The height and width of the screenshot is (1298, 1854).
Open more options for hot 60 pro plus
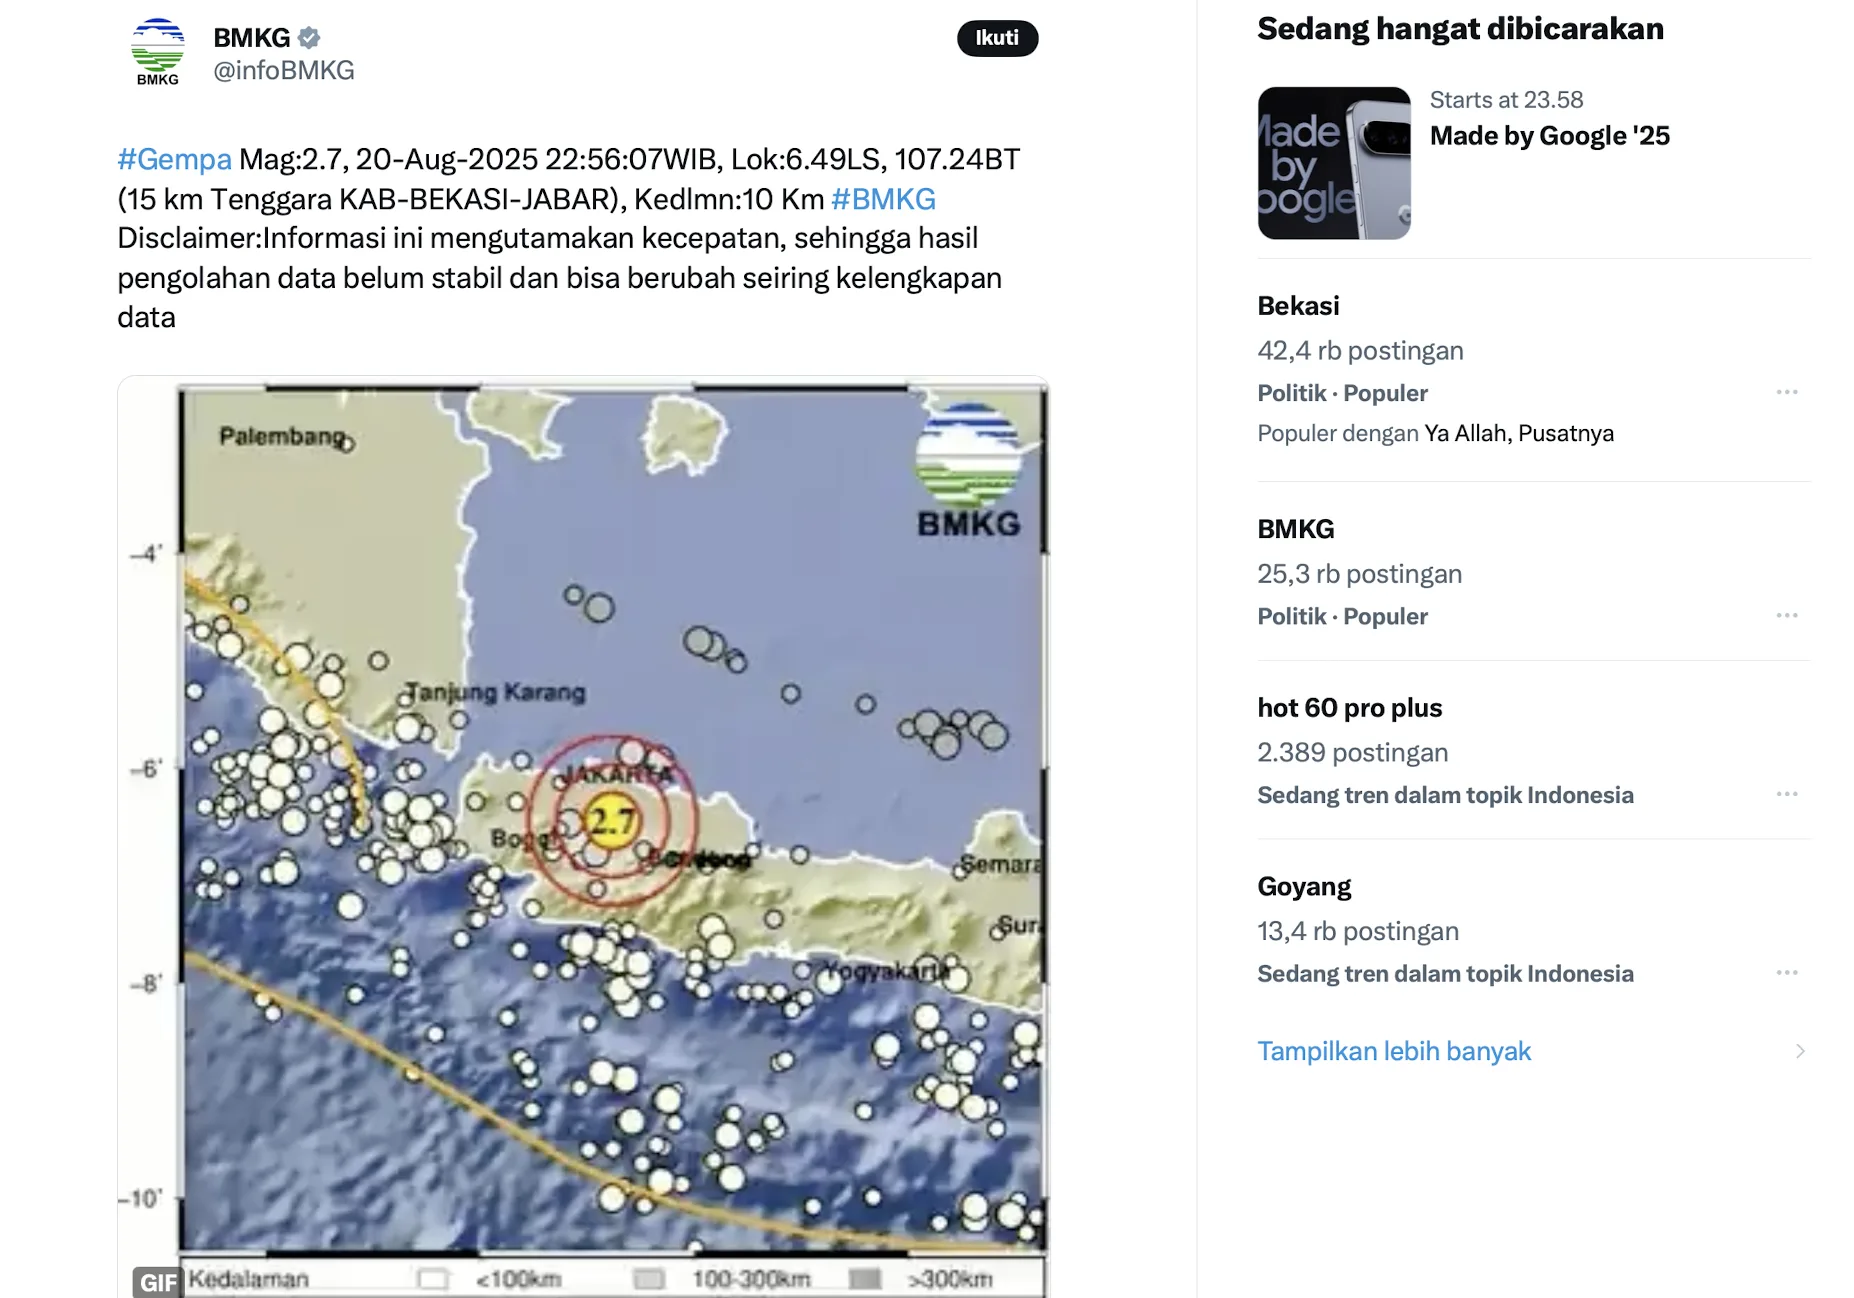tap(1787, 794)
